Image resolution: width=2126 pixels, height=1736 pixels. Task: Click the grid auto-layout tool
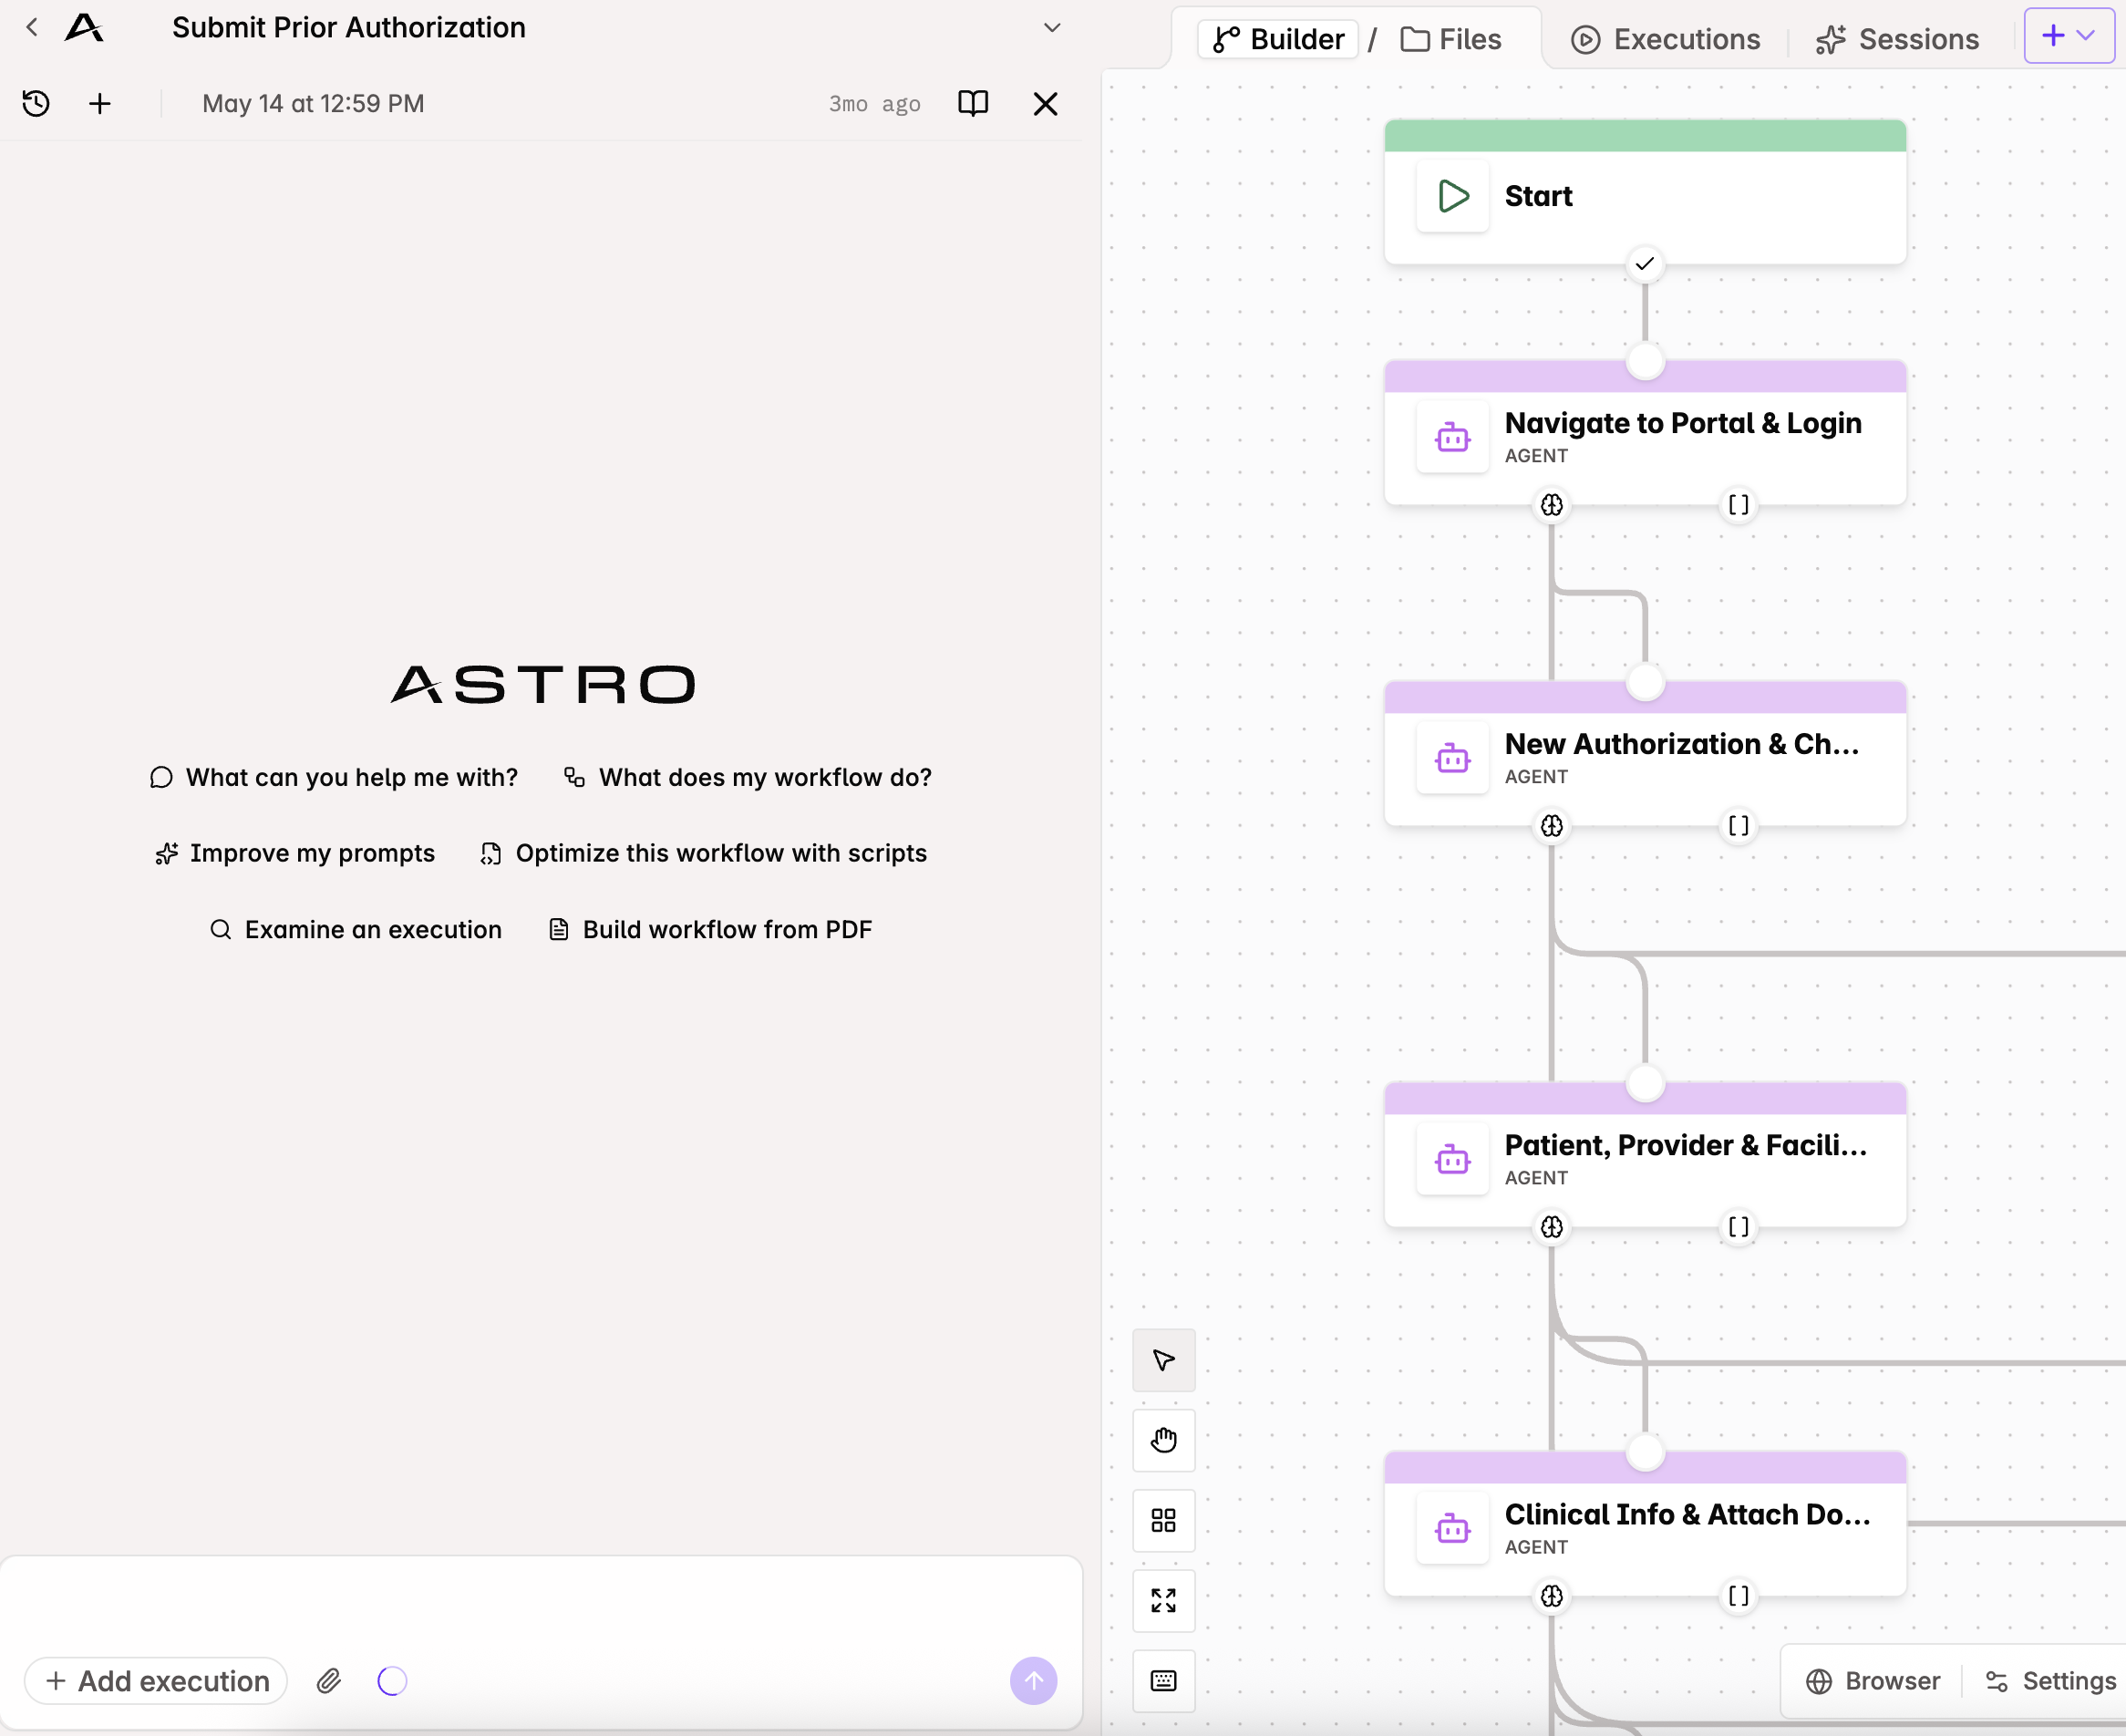(x=1164, y=1521)
